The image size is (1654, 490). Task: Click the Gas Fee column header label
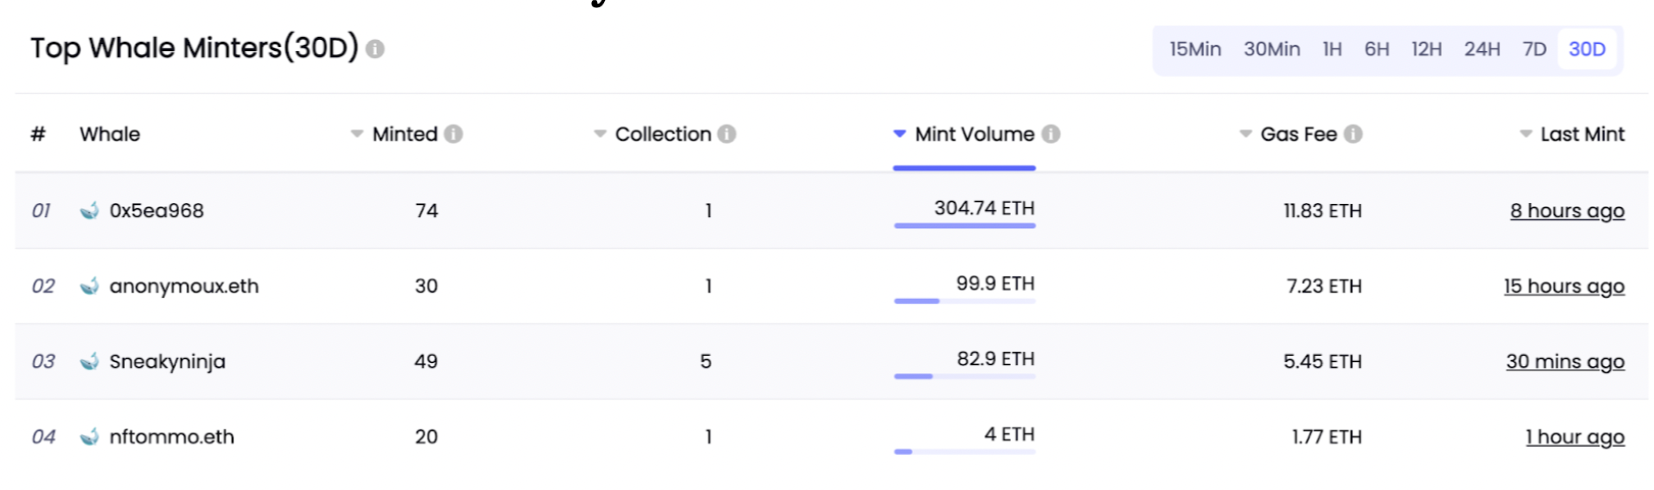tap(1299, 134)
